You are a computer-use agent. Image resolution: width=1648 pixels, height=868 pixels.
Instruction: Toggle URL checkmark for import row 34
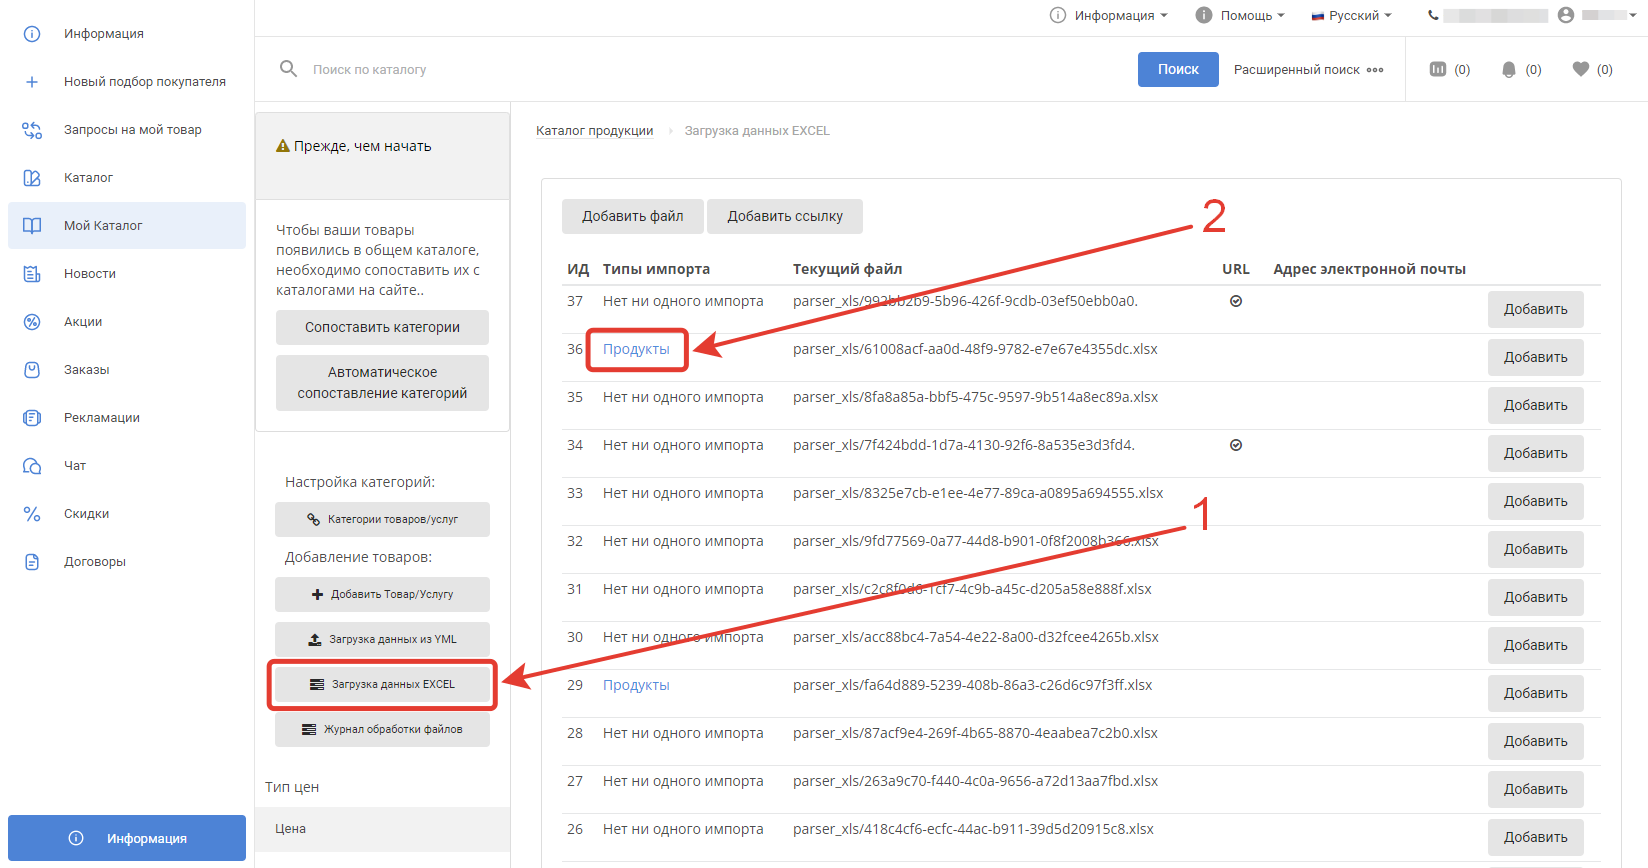click(x=1236, y=445)
